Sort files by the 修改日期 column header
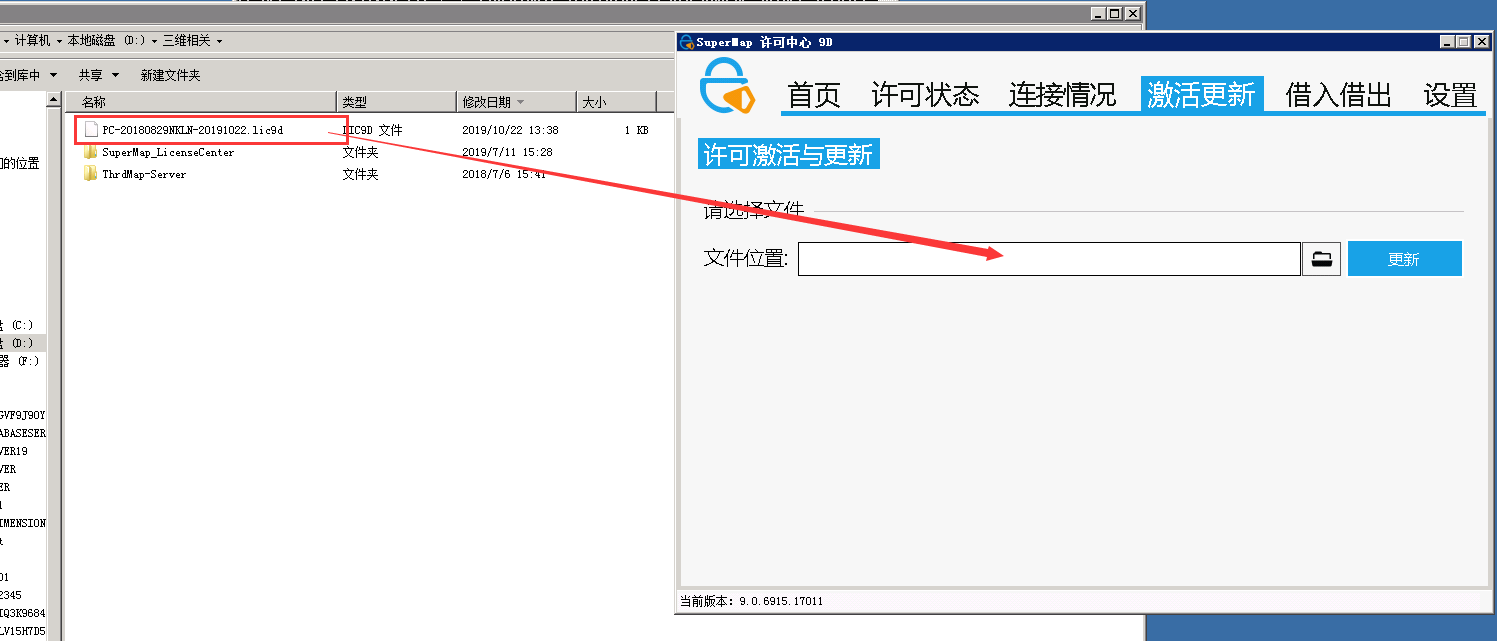This screenshot has width=1497, height=641. (x=516, y=102)
